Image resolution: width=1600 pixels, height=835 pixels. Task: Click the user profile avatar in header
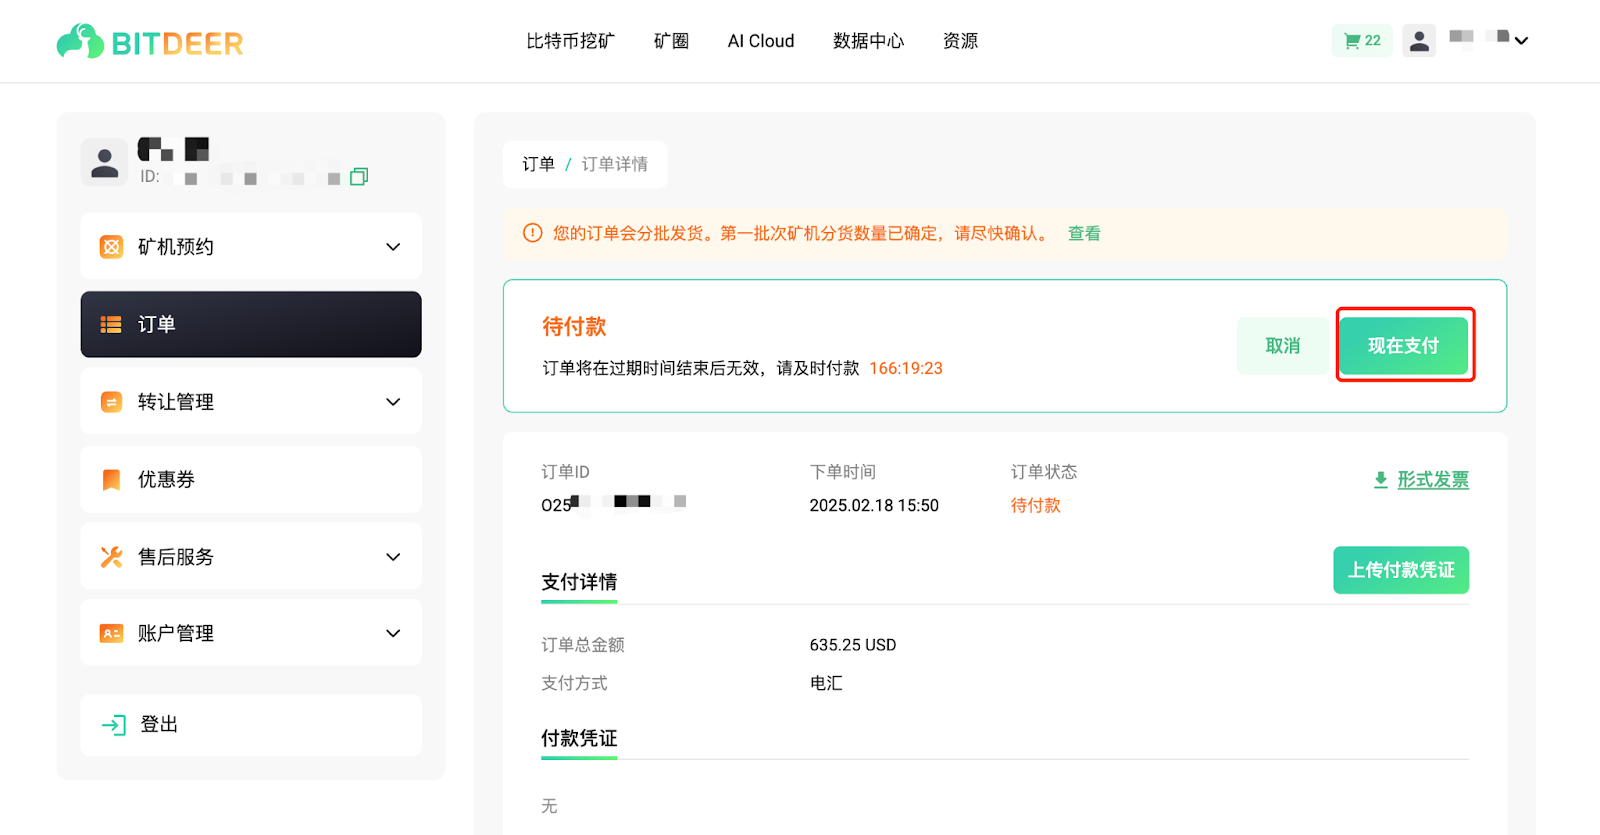[1419, 41]
